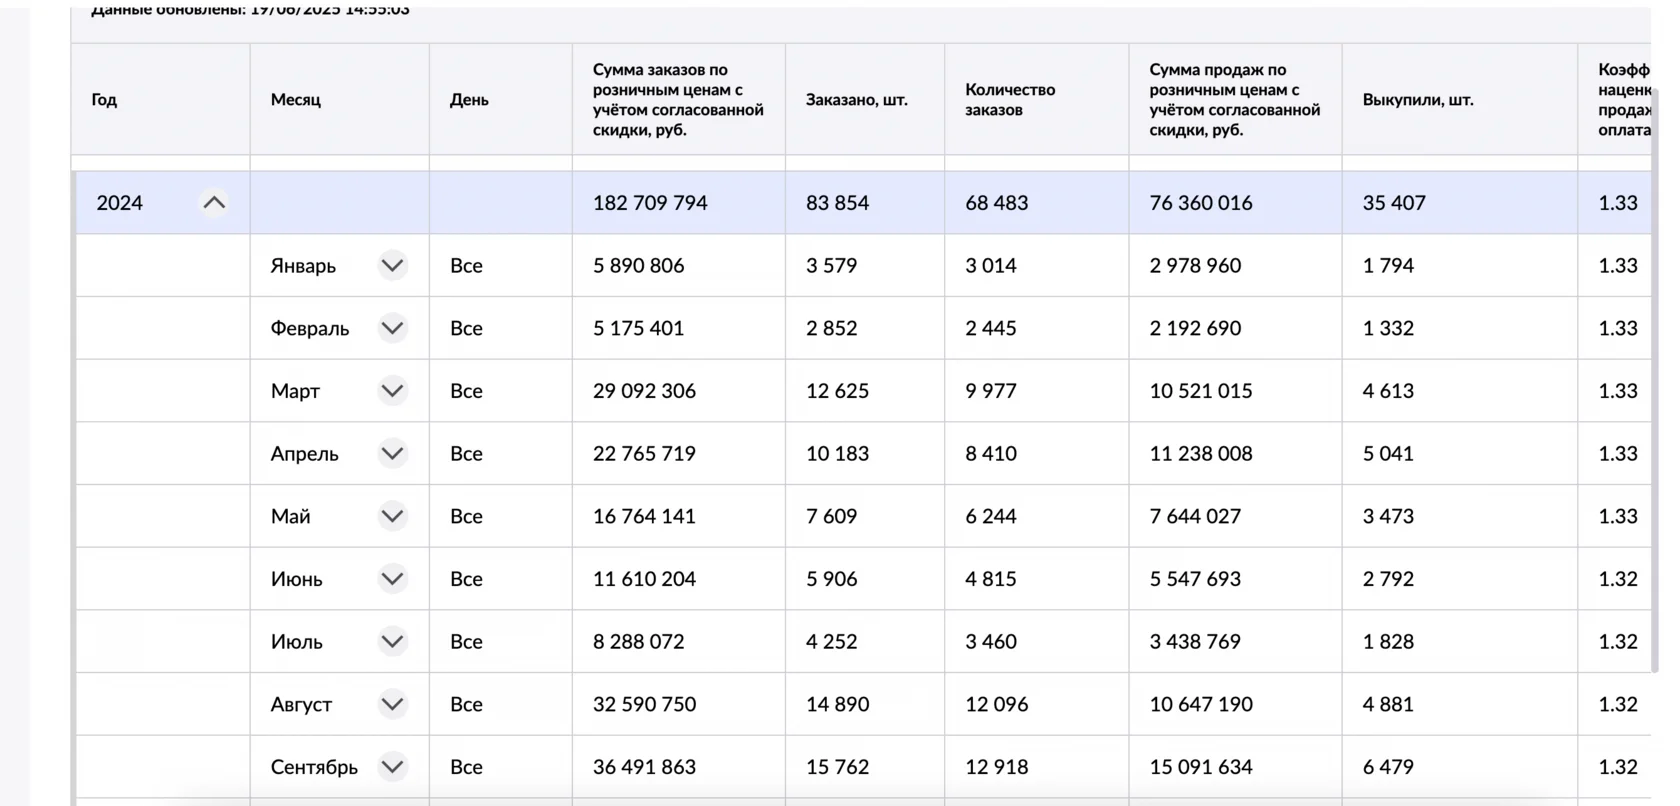Select total purchased units 35 407

pos(1394,203)
